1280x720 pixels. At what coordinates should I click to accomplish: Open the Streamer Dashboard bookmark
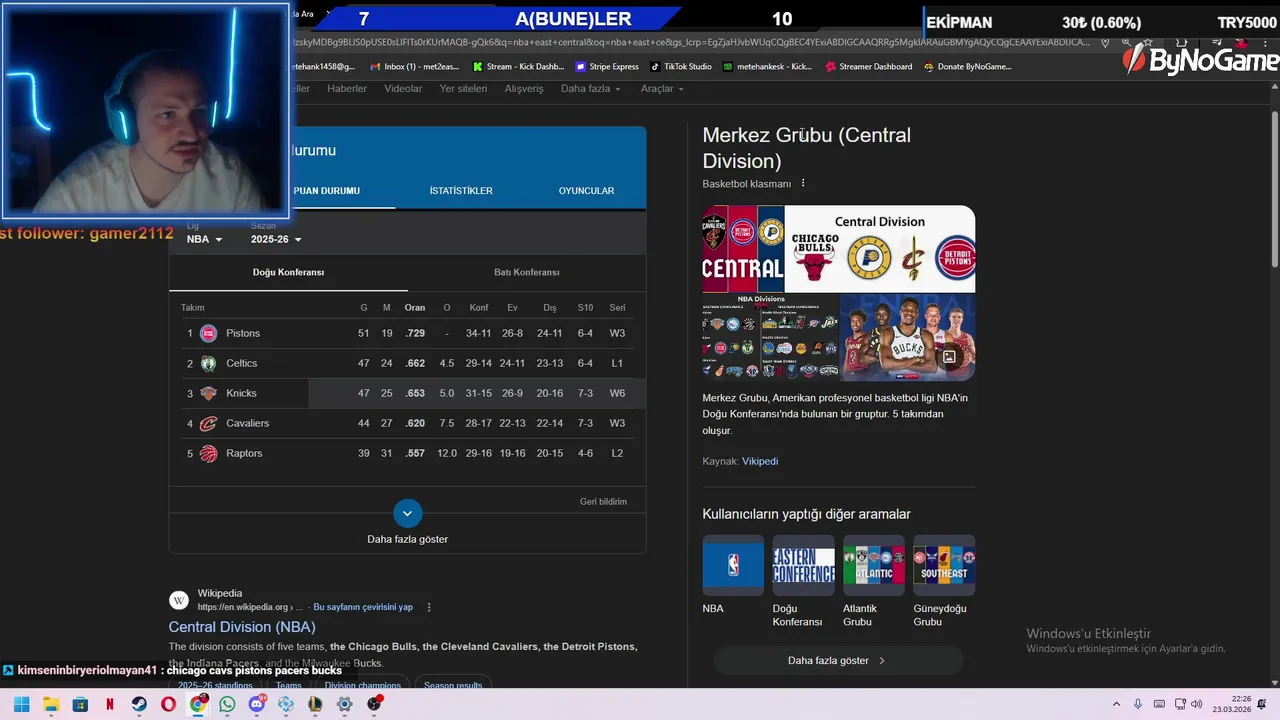coord(868,66)
